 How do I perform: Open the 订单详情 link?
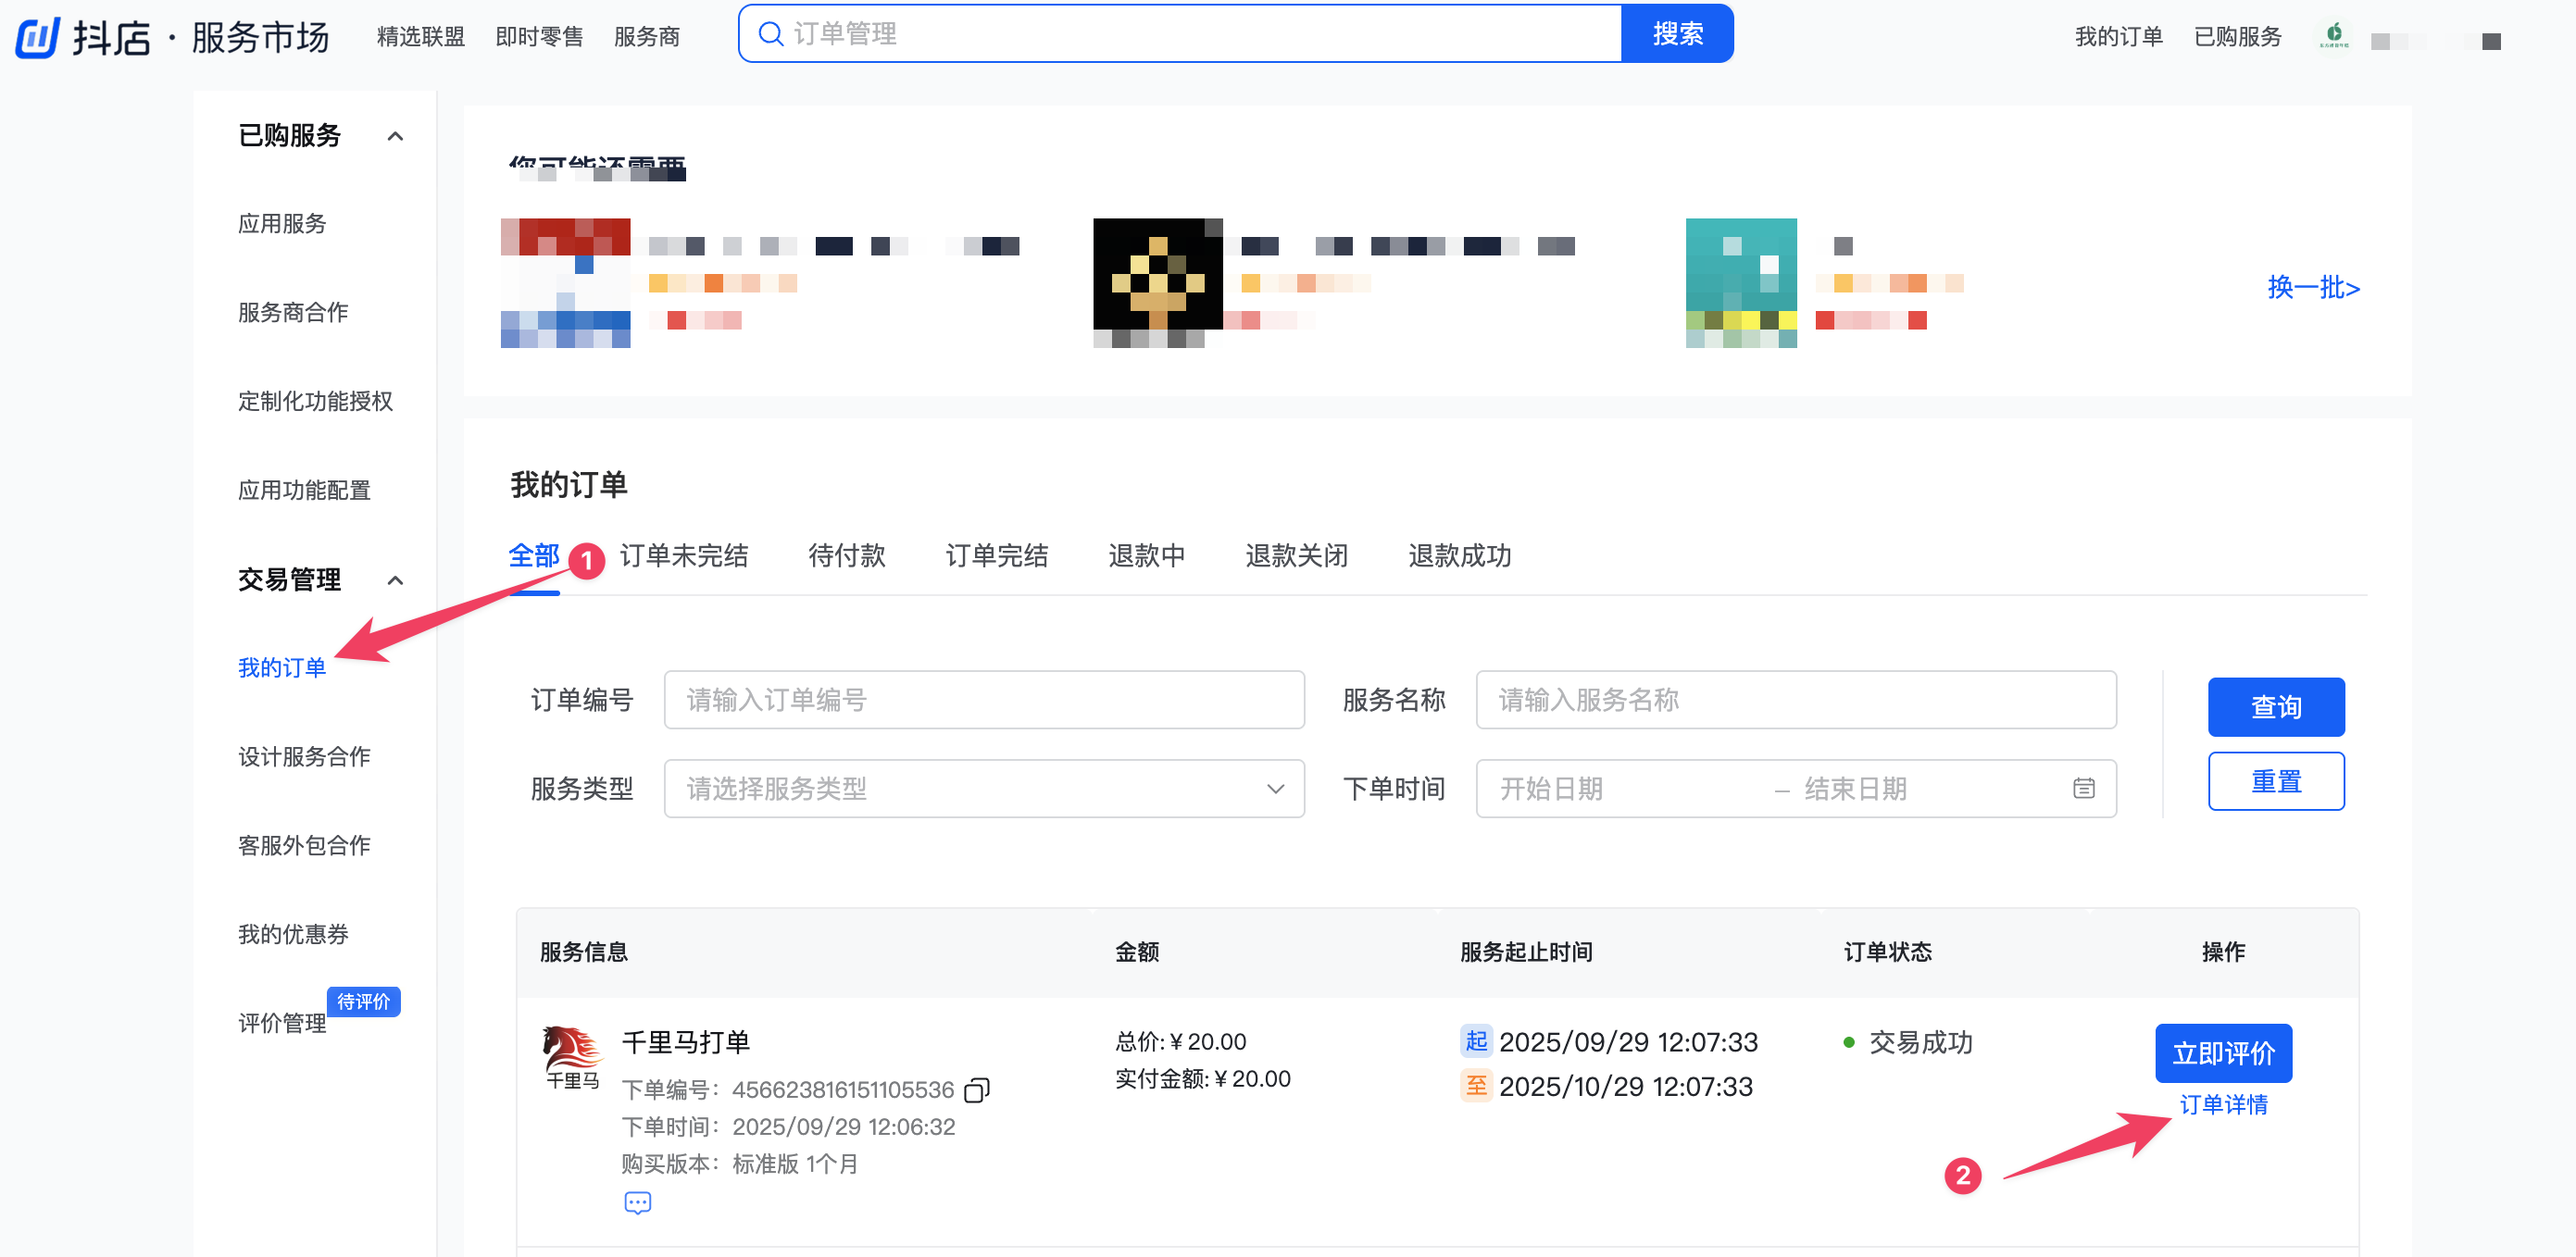click(2222, 1104)
